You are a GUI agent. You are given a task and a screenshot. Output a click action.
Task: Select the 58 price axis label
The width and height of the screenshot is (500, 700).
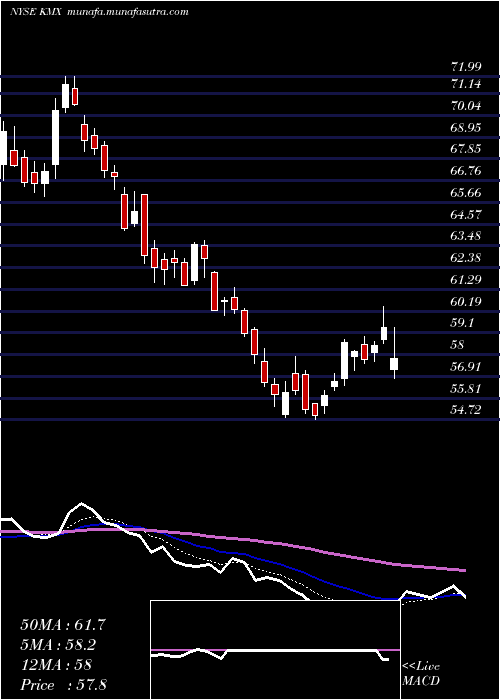458,345
